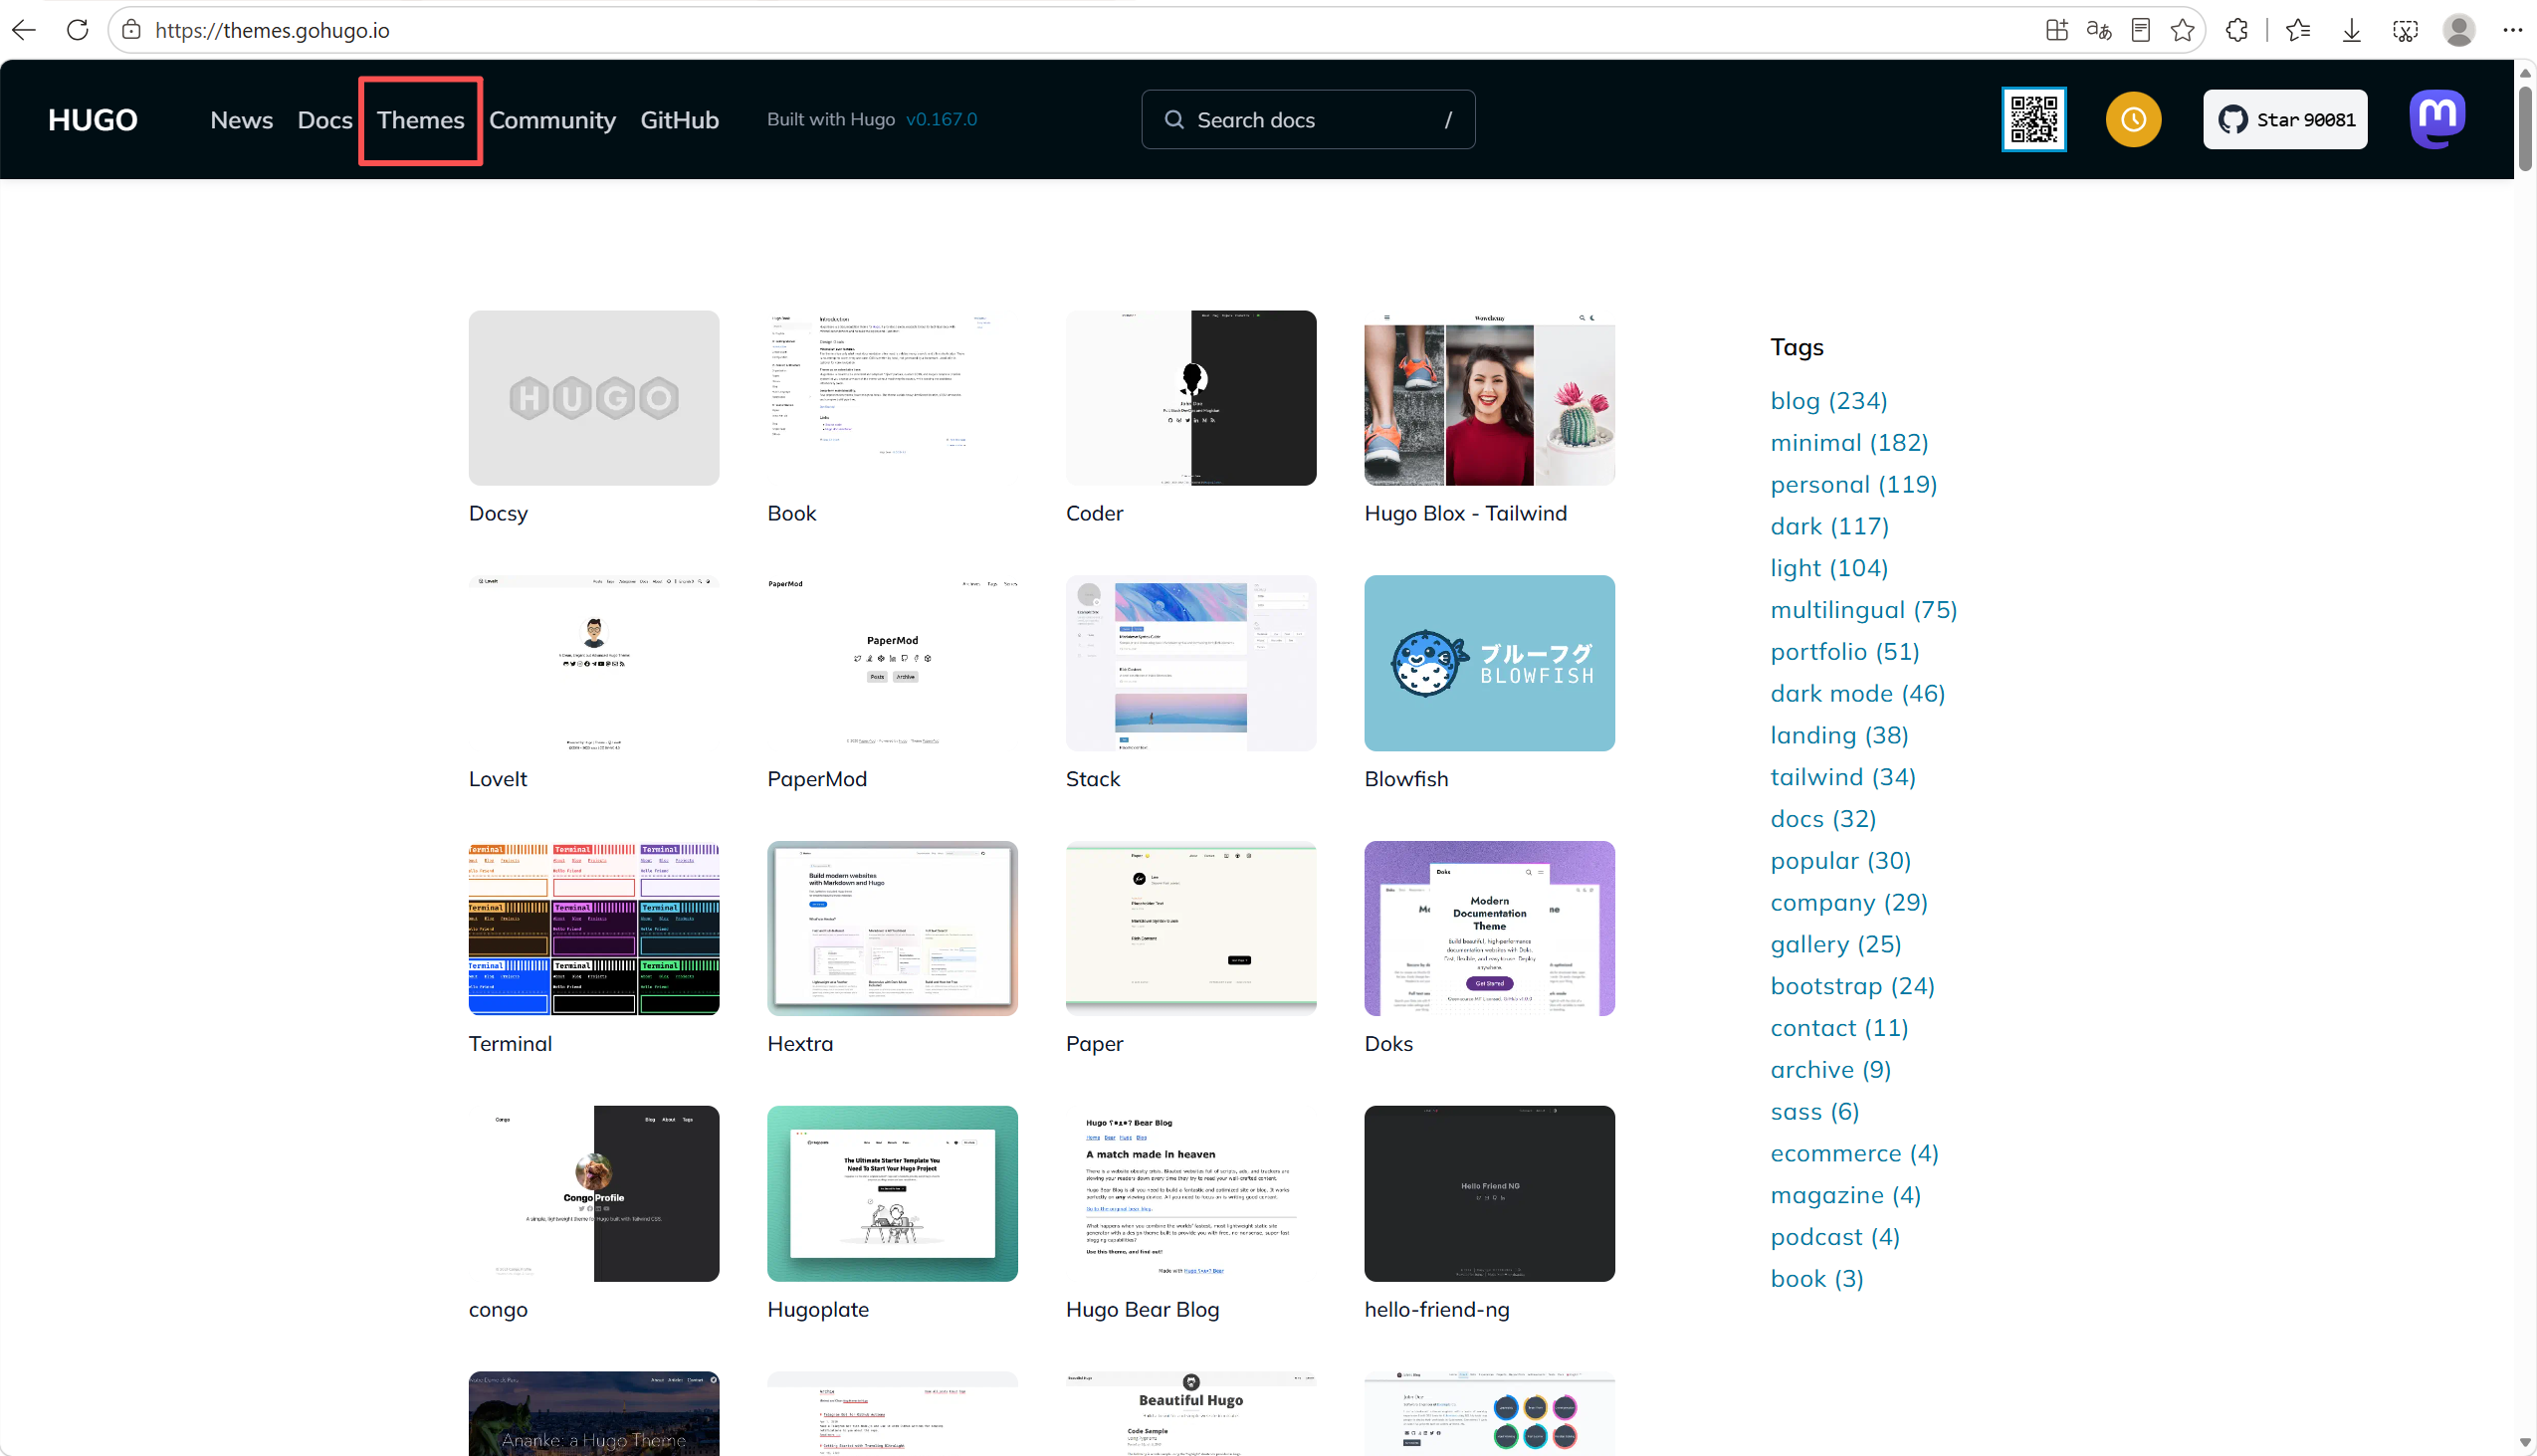Select the dark mode (46) tag
This screenshot has width=2537, height=1456.
[x=1857, y=694]
